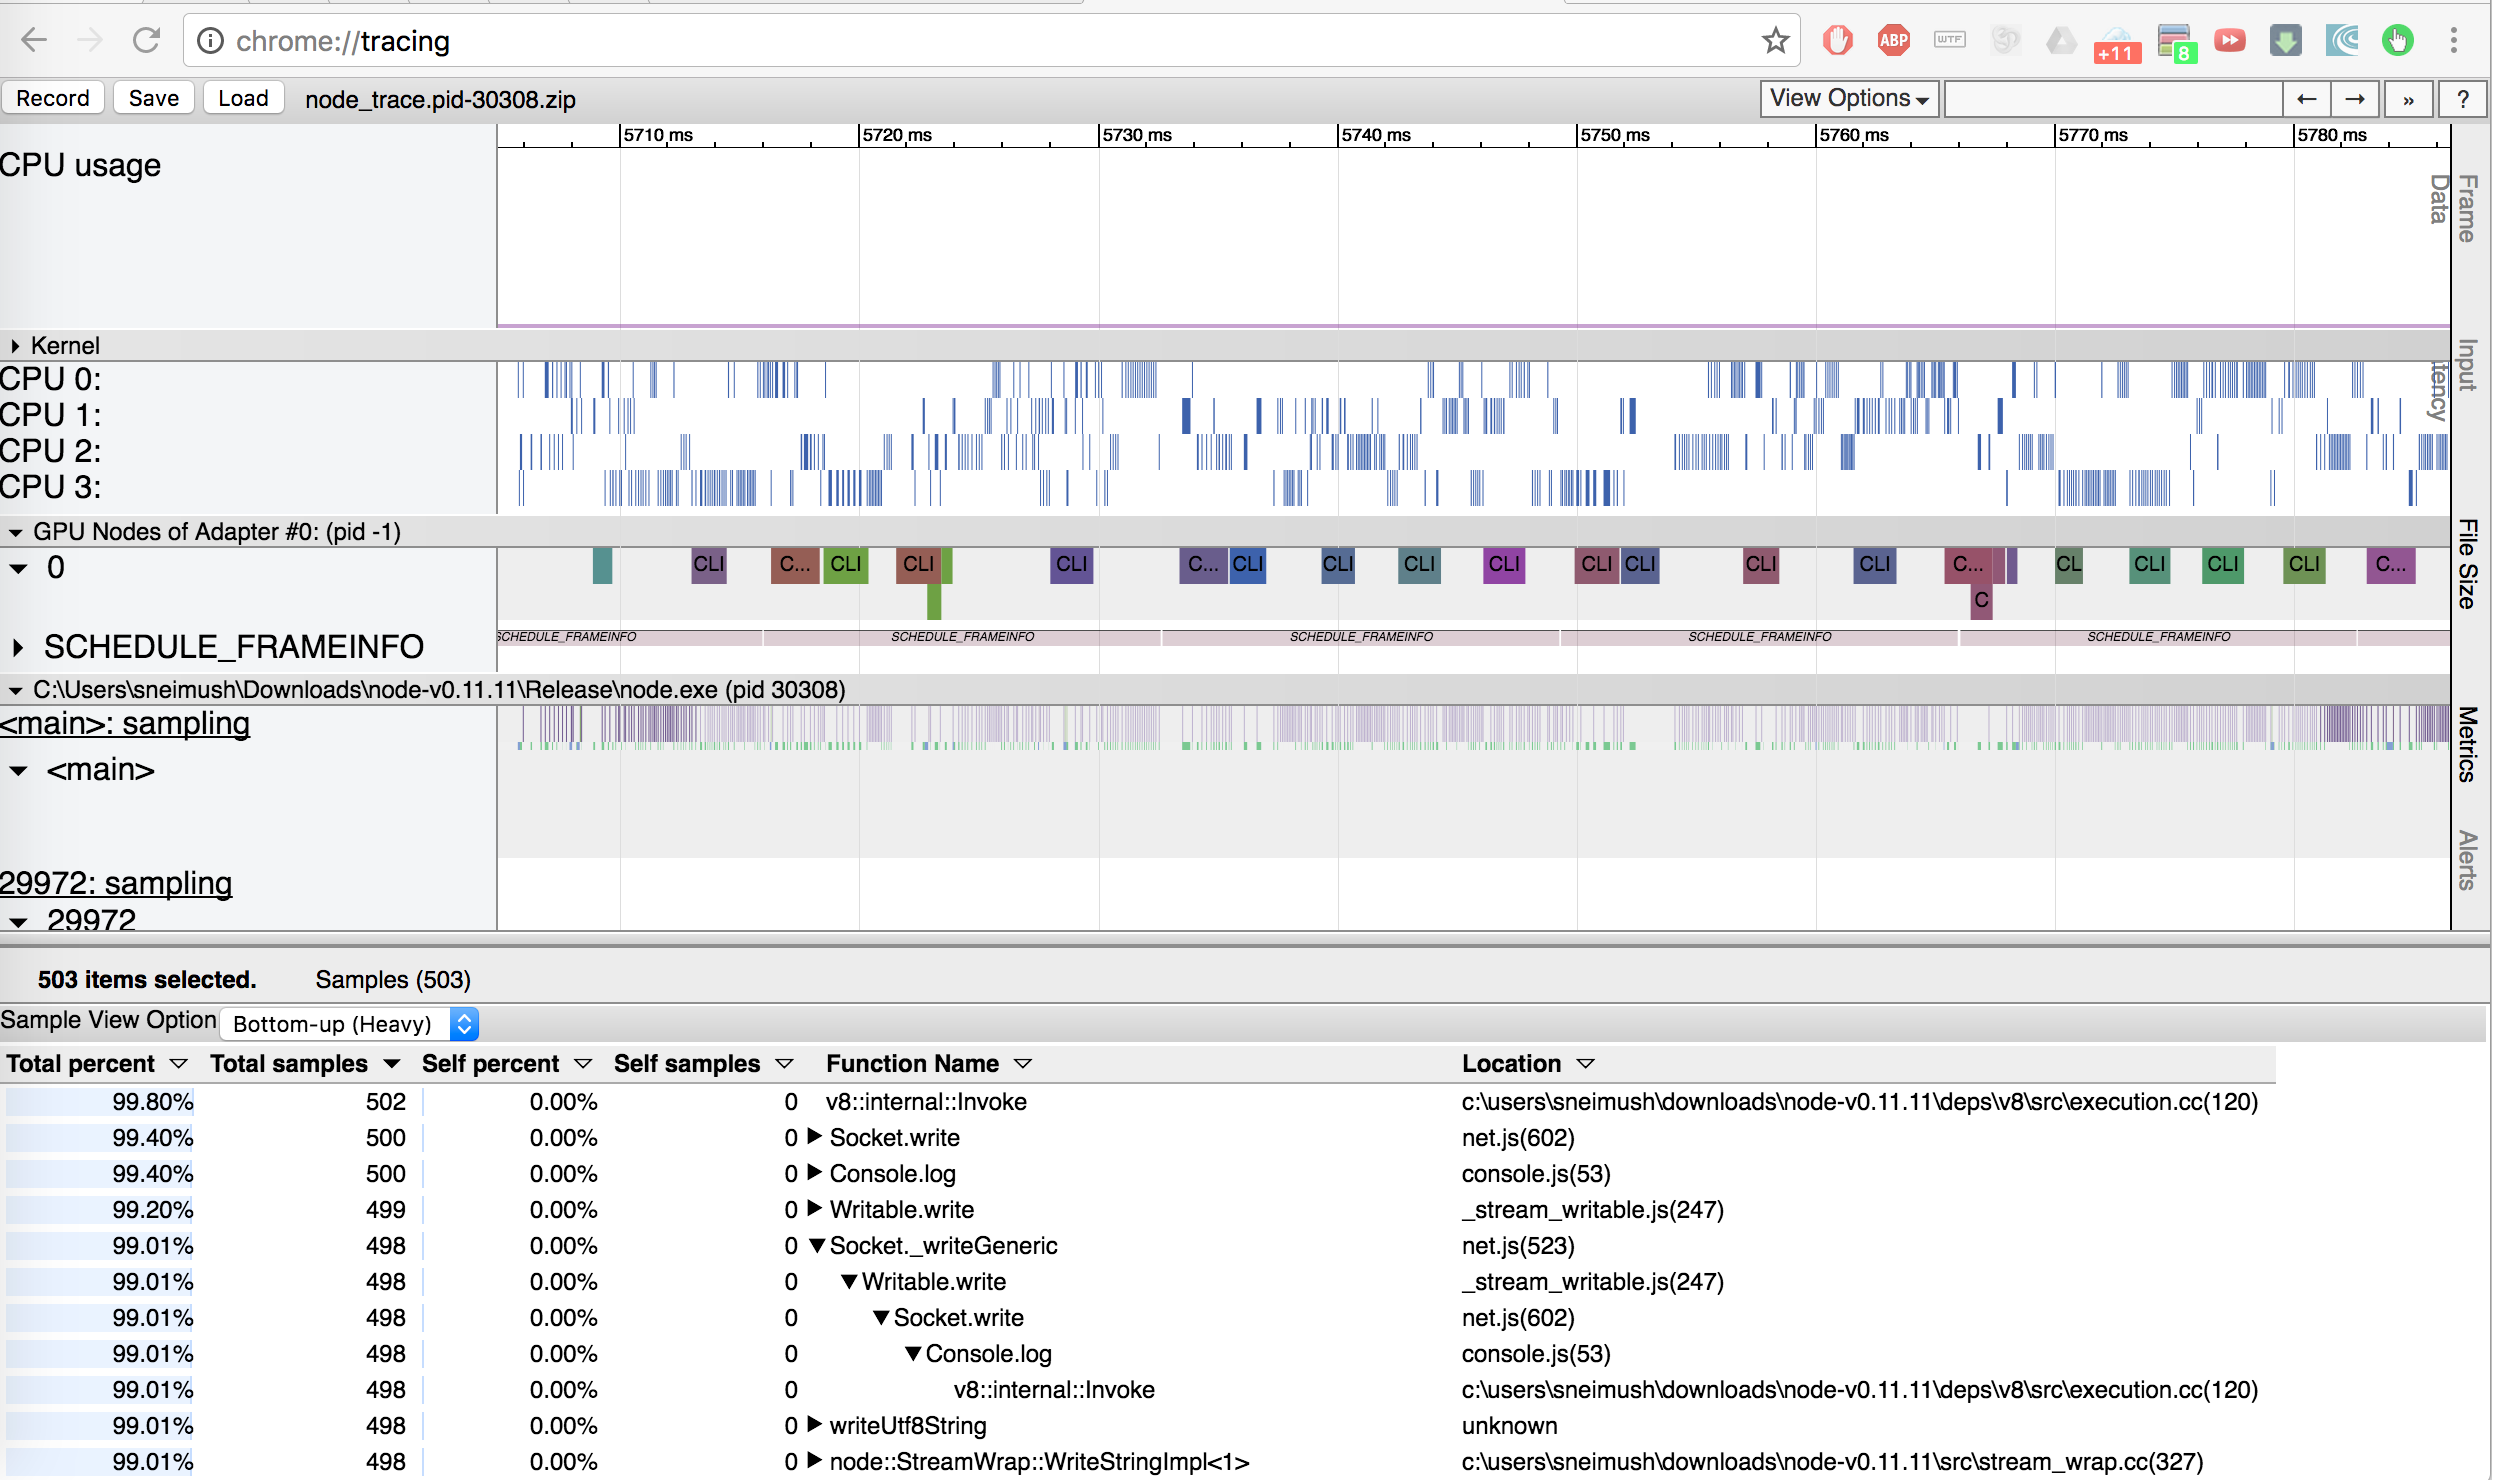Image resolution: width=2494 pixels, height=1480 pixels.
Task: Open the Metrics side tab
Action: click(2467, 744)
